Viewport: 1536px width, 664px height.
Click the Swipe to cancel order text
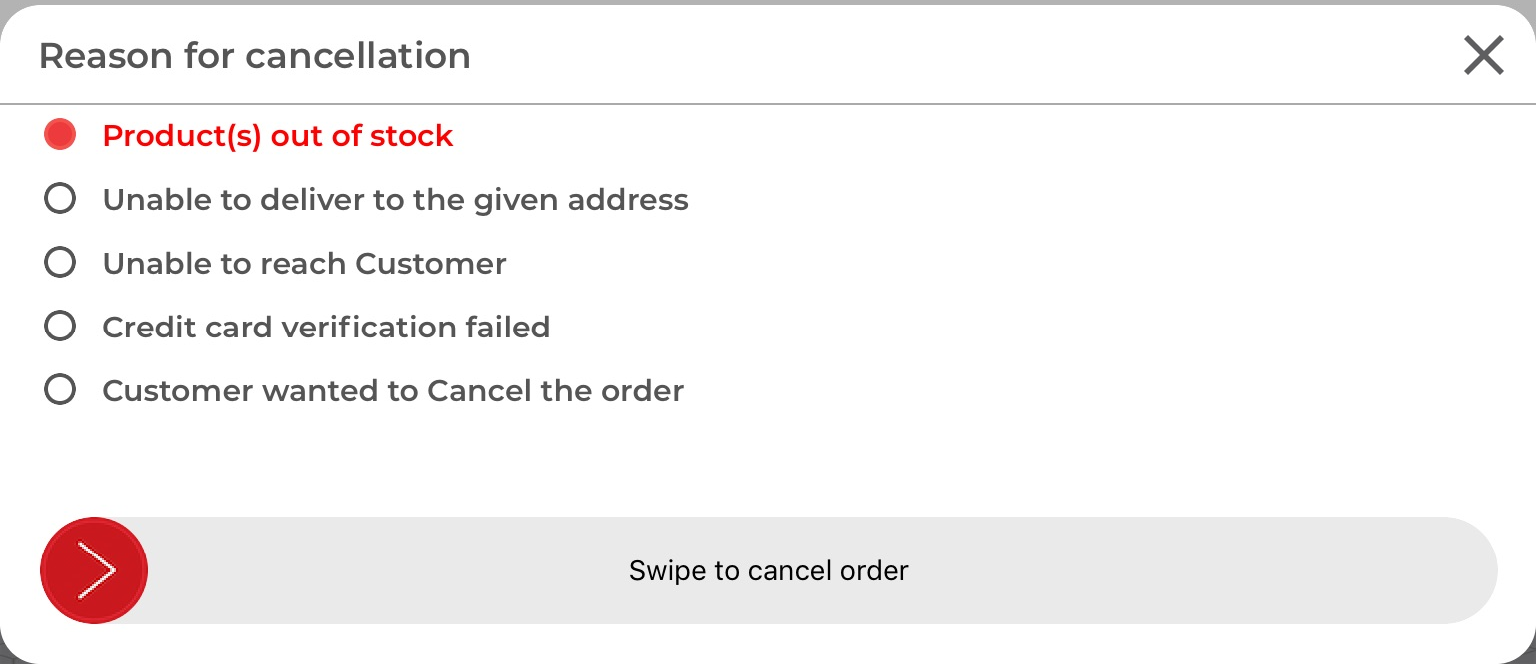point(768,571)
